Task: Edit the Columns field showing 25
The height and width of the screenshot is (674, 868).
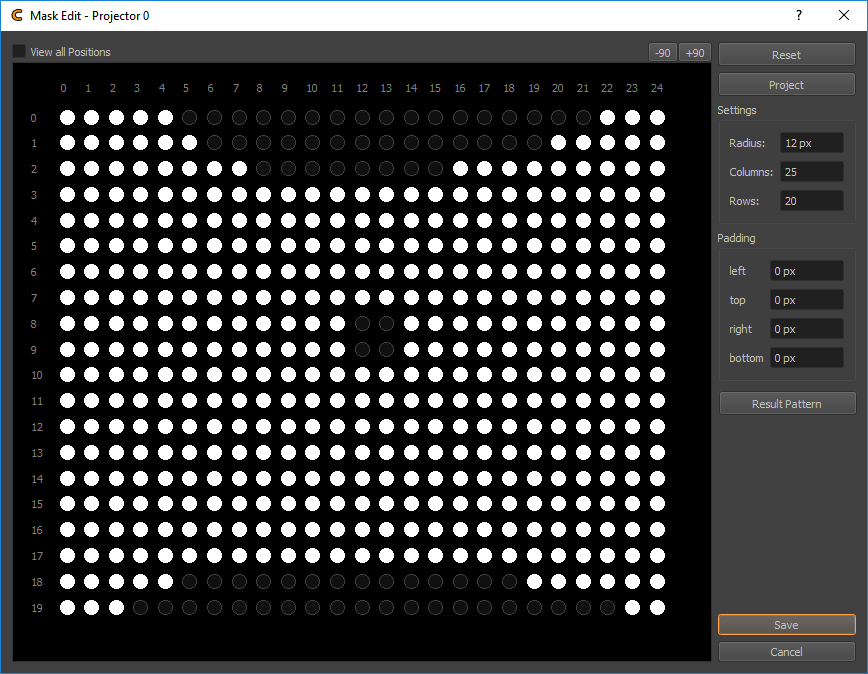Action: point(812,172)
